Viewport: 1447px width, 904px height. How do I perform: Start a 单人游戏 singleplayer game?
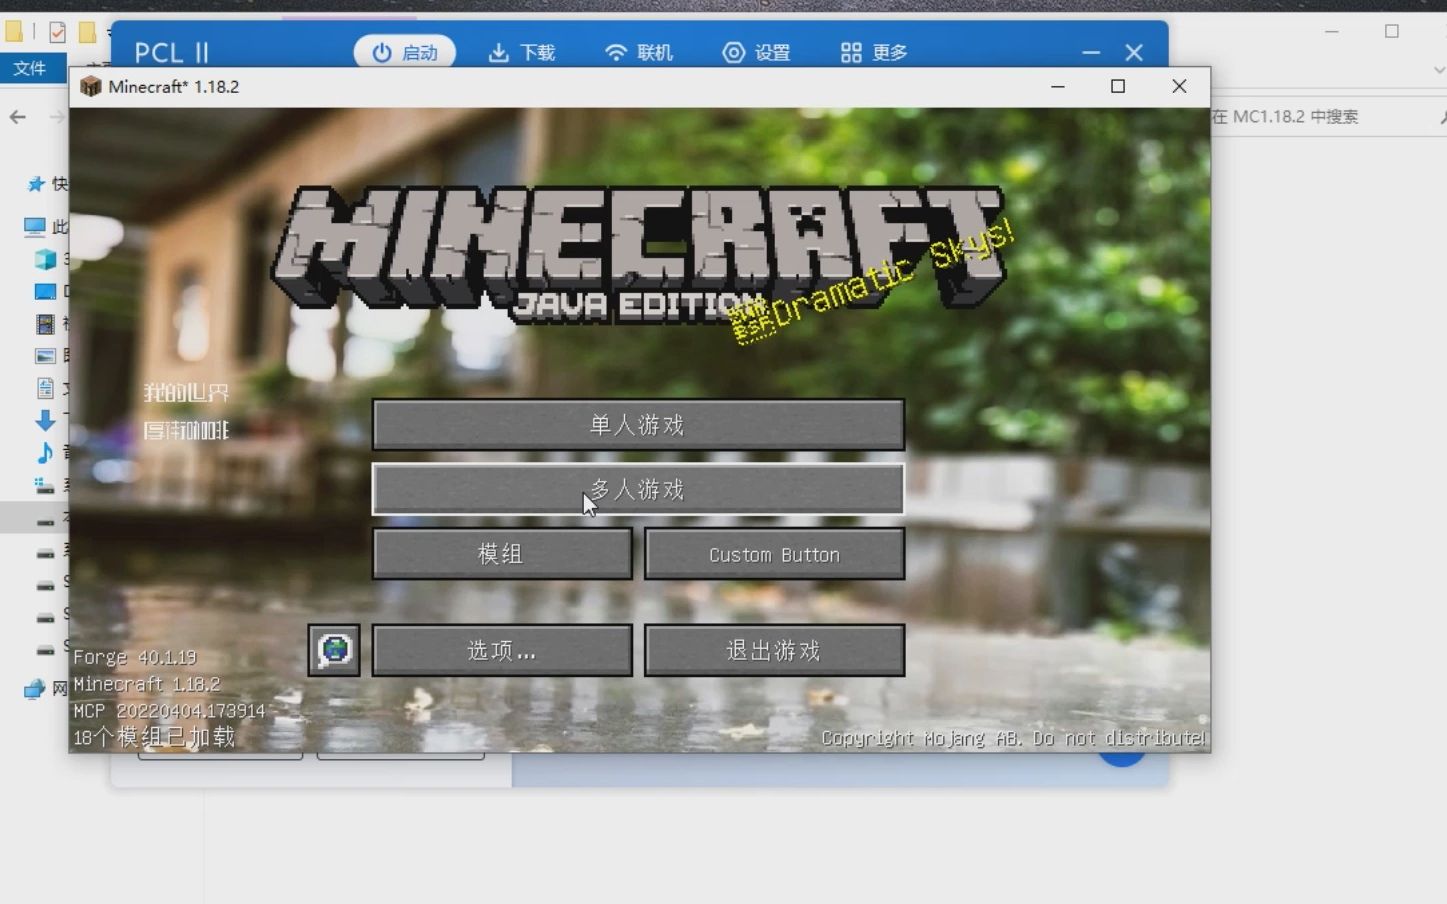pyautogui.click(x=638, y=425)
